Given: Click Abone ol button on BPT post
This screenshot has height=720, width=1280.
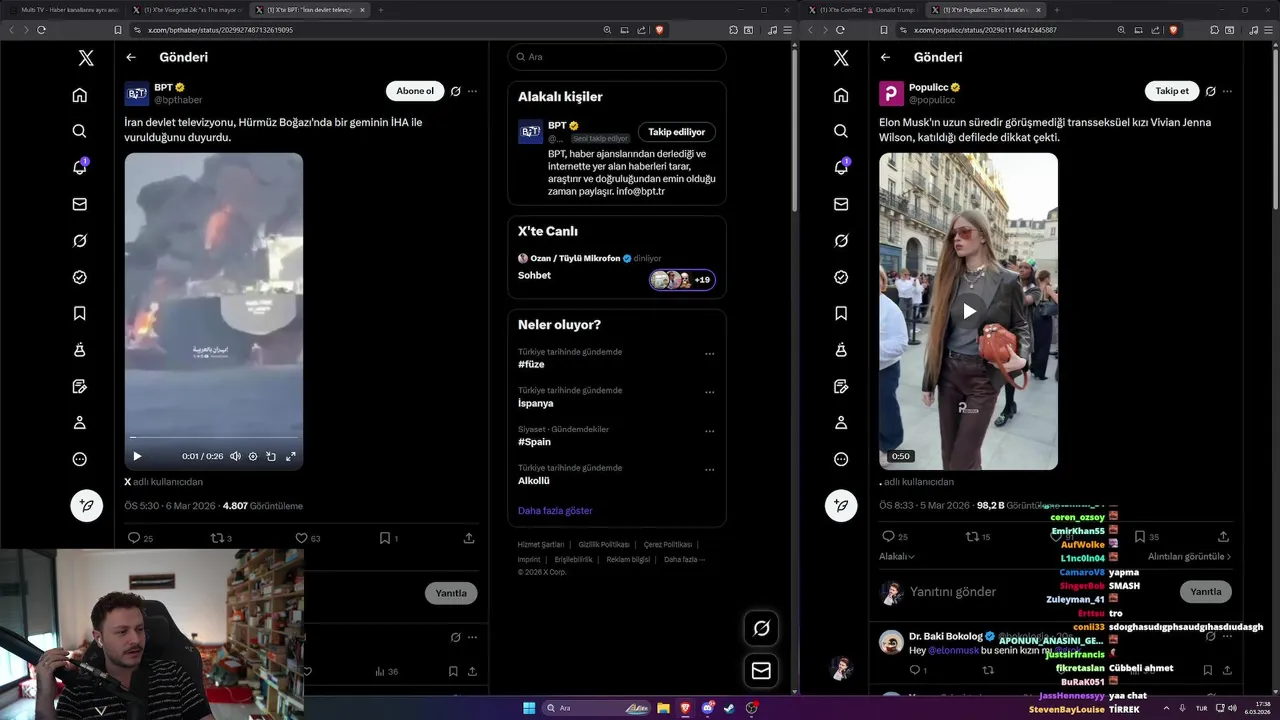Looking at the screenshot, I should coord(415,91).
